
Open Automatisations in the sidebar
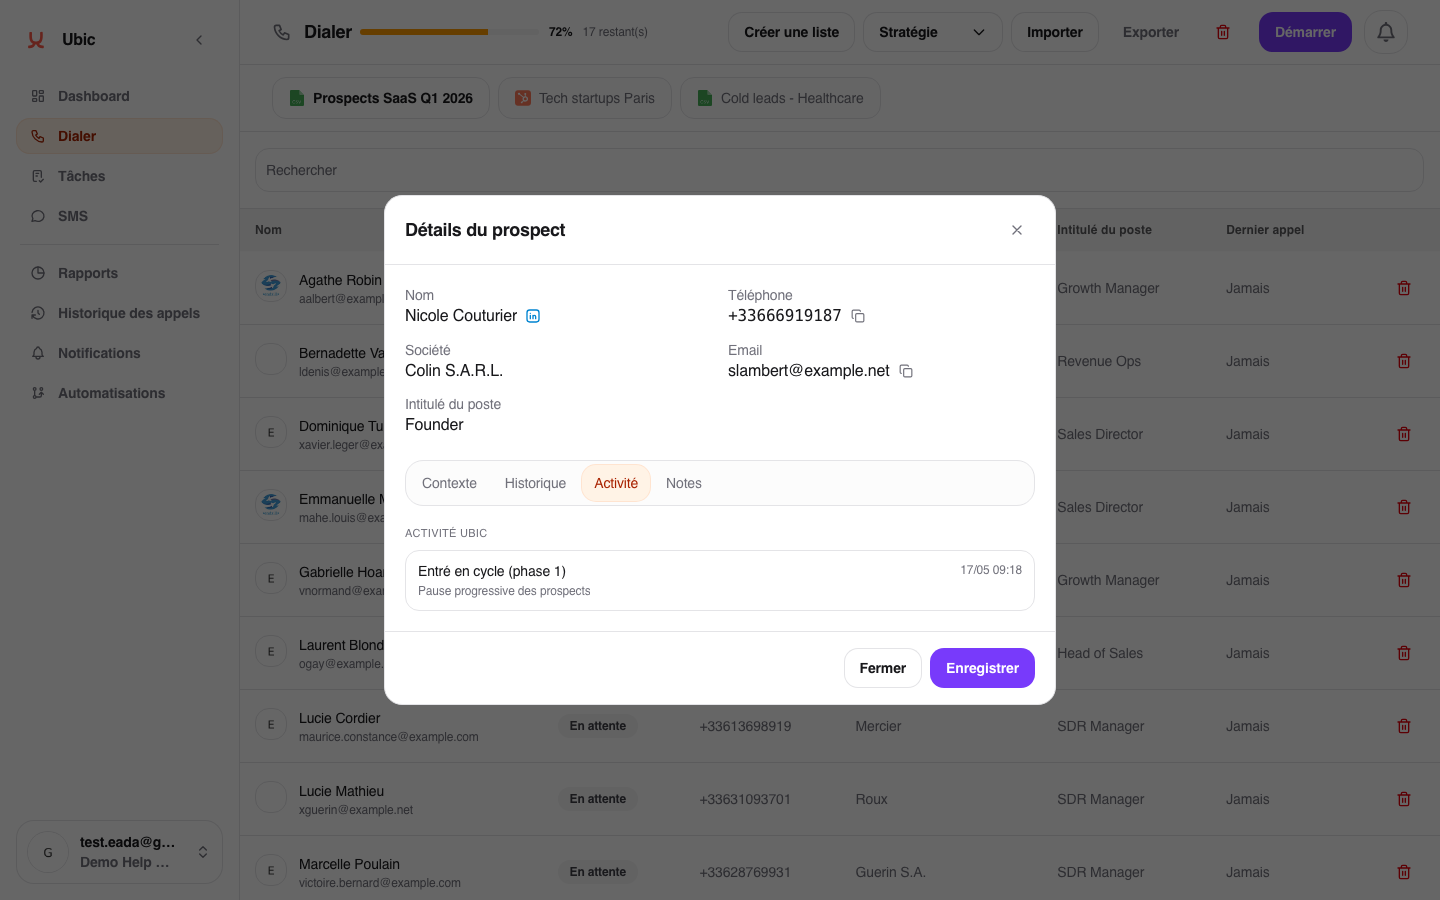pyautogui.click(x=112, y=393)
